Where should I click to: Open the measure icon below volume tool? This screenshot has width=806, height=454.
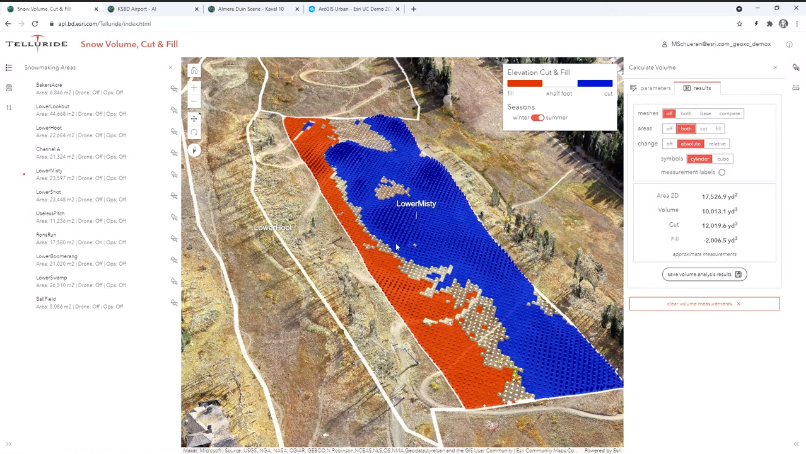pyautogui.click(x=796, y=87)
